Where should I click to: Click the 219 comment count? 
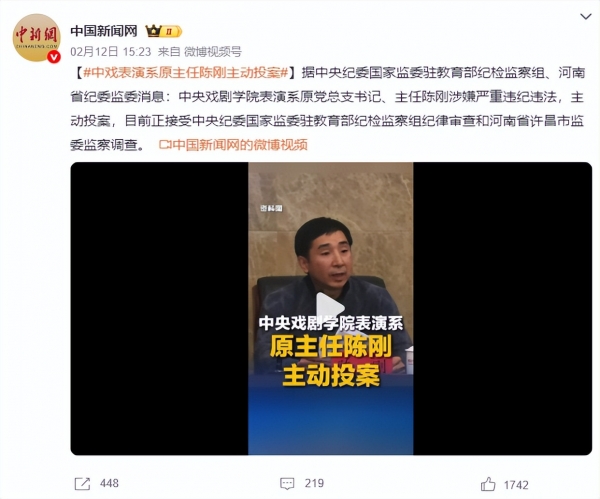314,483
